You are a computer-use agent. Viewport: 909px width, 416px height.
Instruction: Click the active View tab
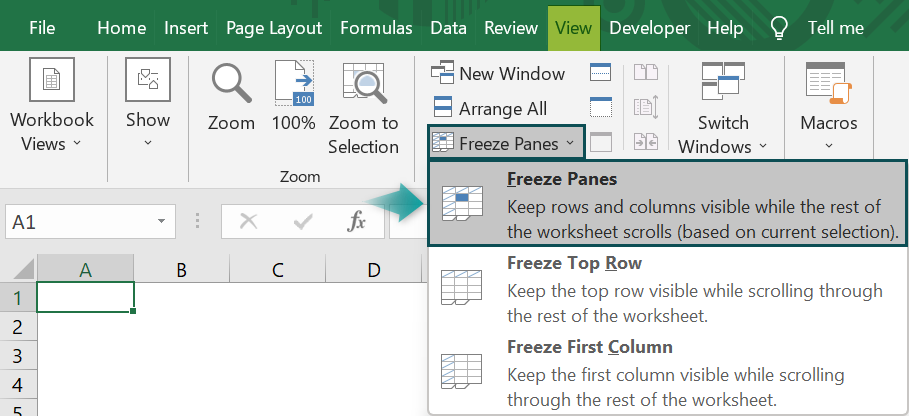(x=573, y=28)
